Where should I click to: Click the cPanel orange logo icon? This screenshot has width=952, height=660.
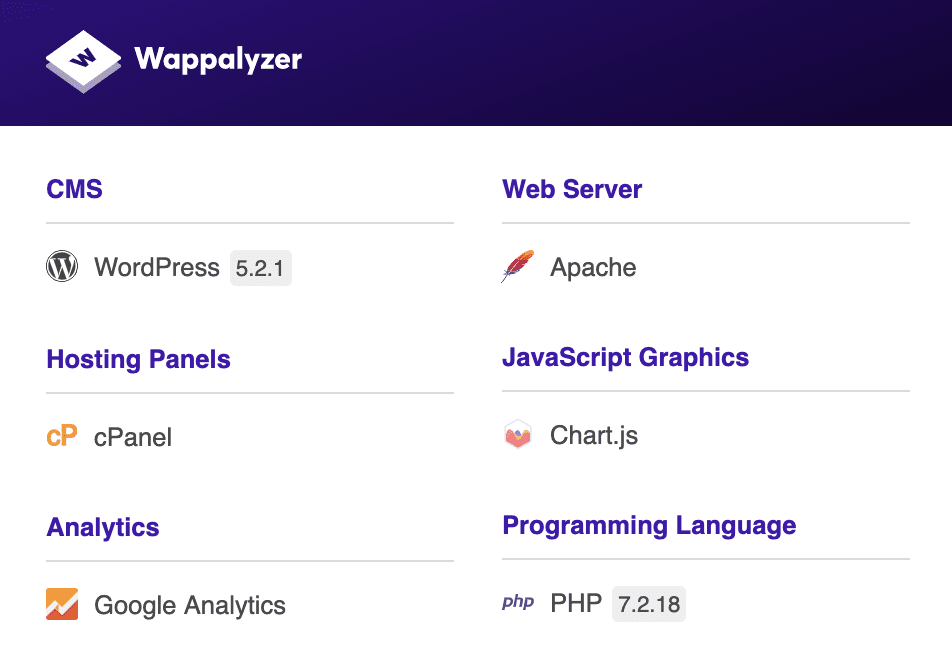[x=62, y=435]
